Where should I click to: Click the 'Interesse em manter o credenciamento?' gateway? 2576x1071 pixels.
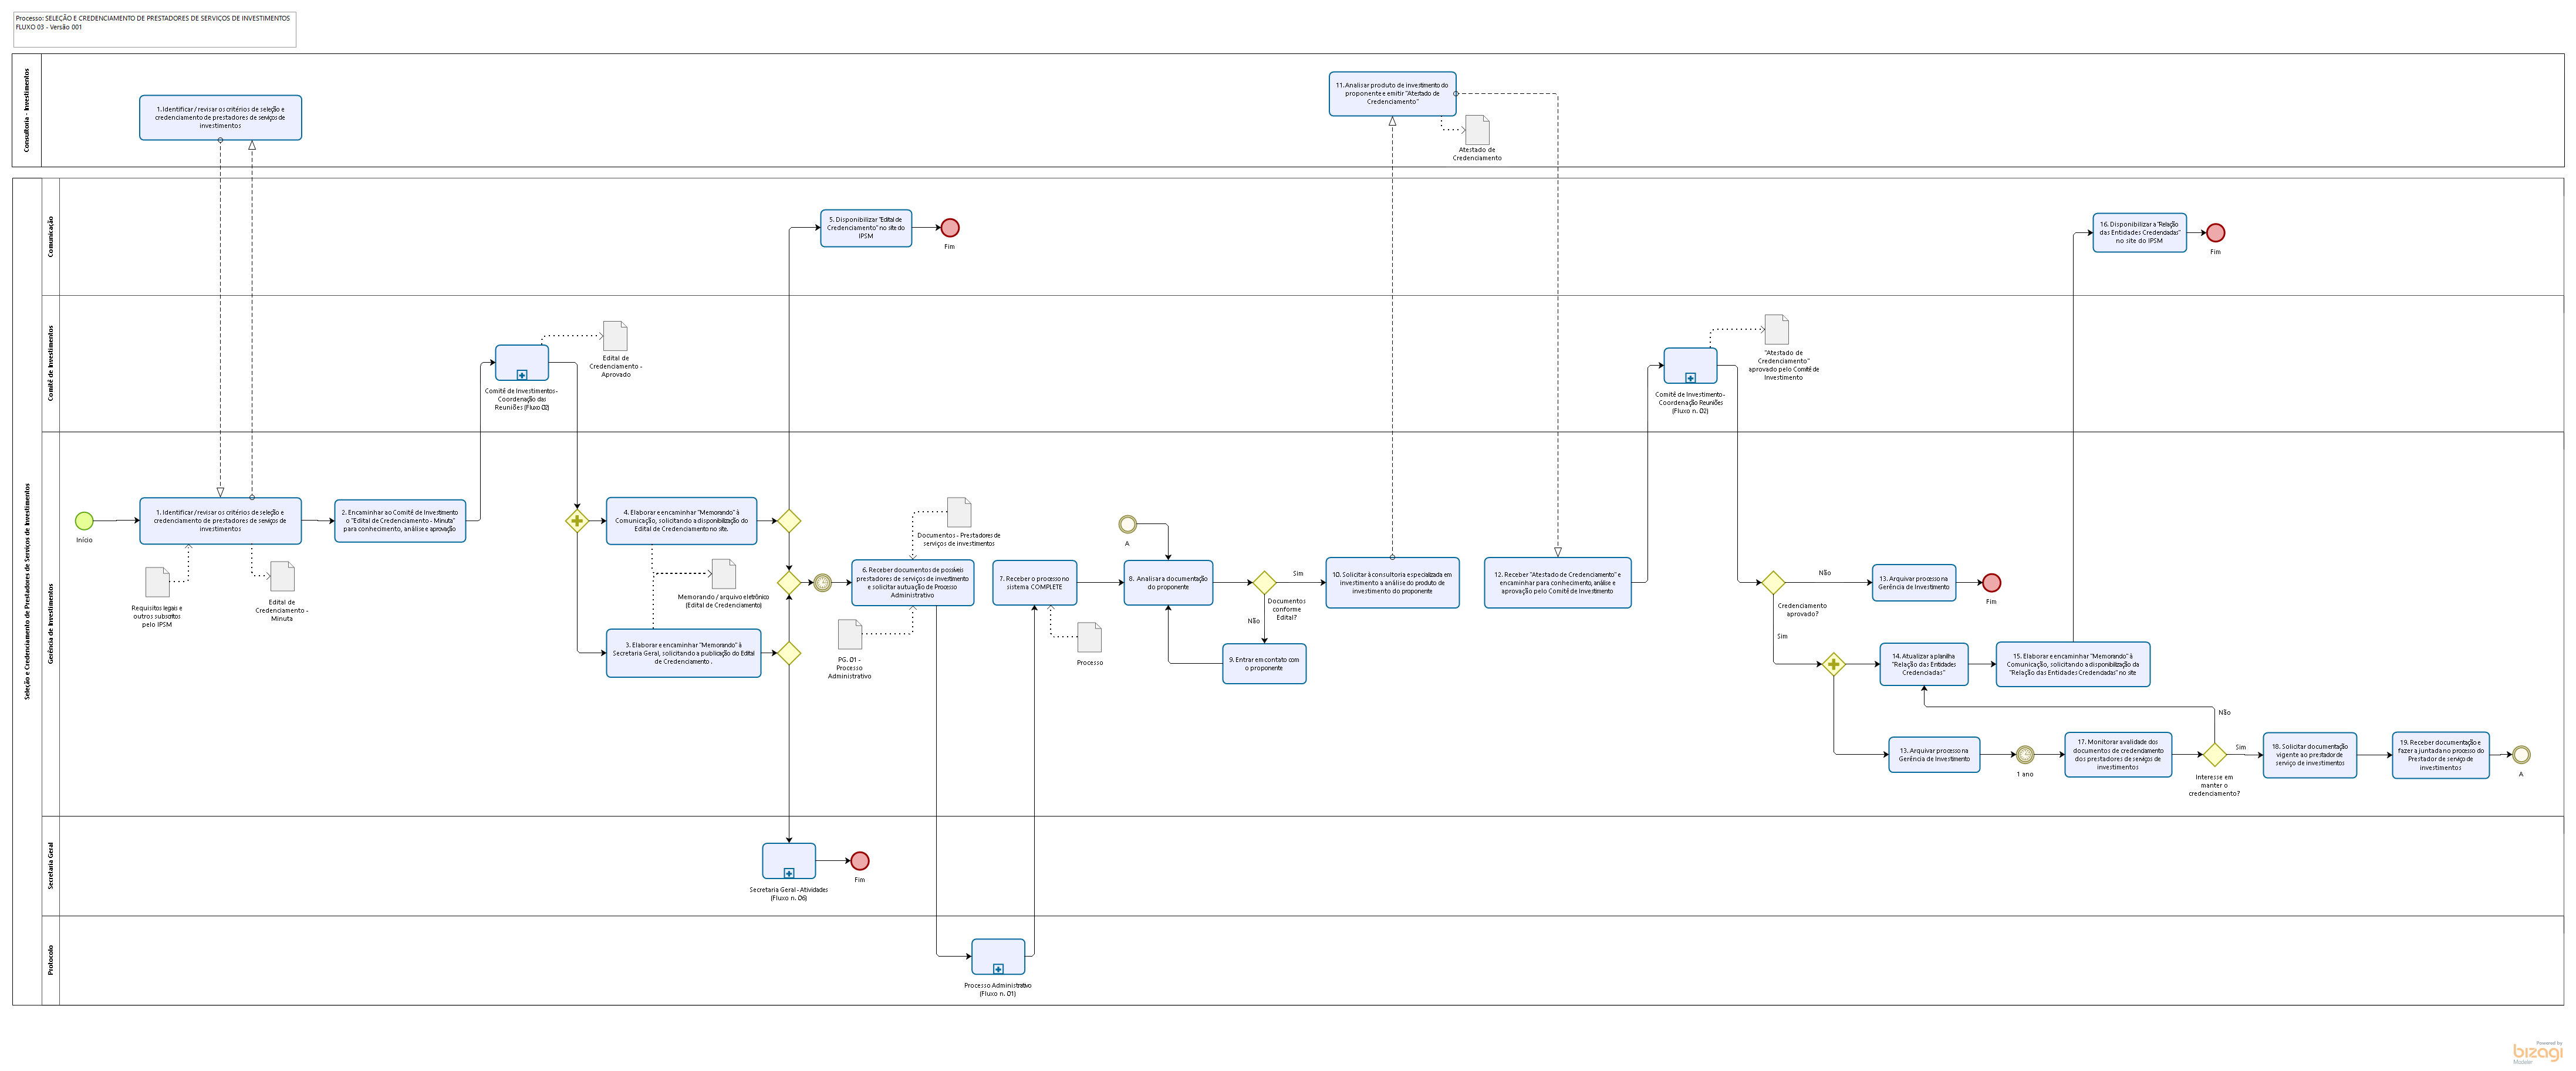pyautogui.click(x=2214, y=755)
